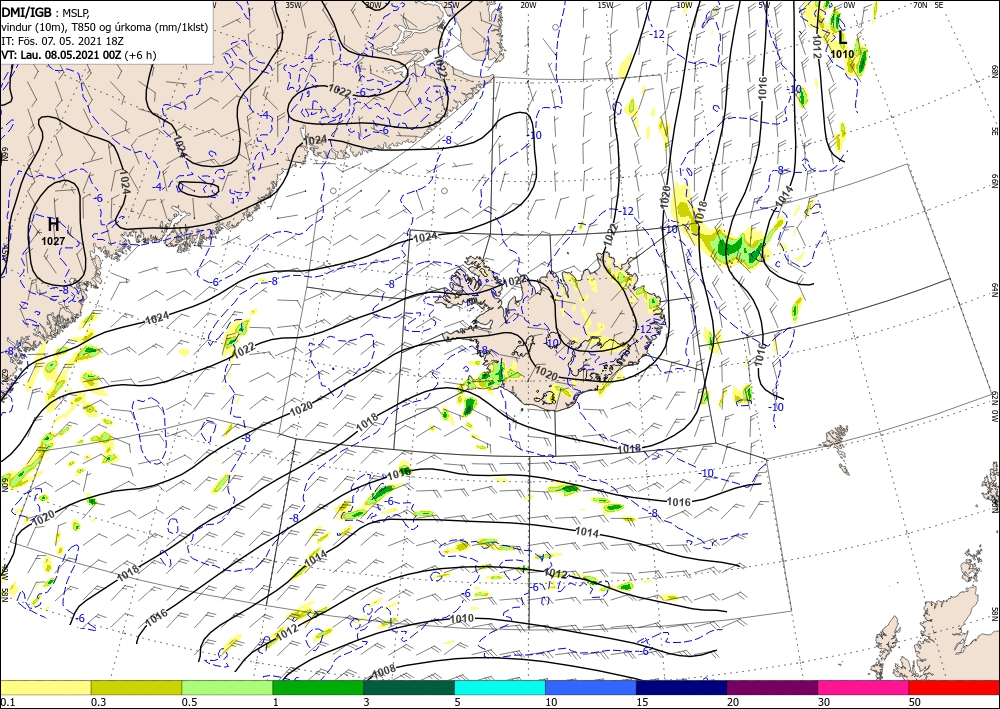Click the 1027 pressure value under H

click(x=53, y=241)
